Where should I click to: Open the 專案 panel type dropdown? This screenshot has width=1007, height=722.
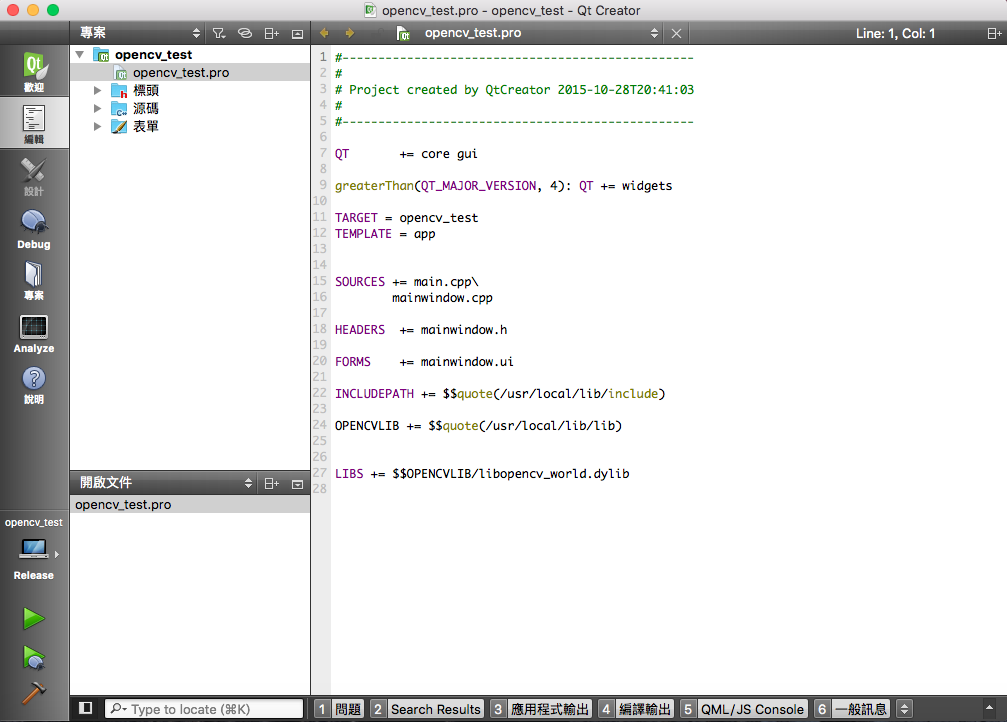coord(197,33)
